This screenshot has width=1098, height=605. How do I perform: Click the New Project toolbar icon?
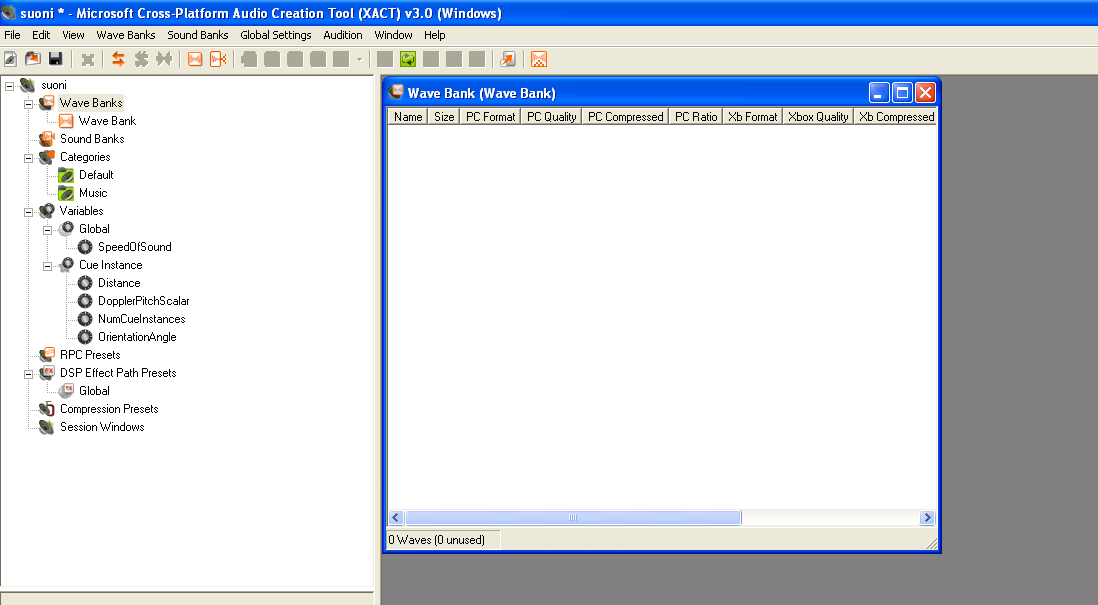[x=11, y=60]
